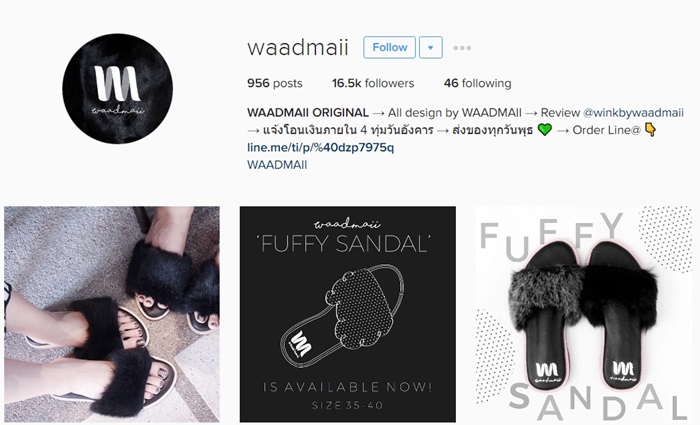Open the line.me/ti/p/%40dzp7975q link

(321, 147)
